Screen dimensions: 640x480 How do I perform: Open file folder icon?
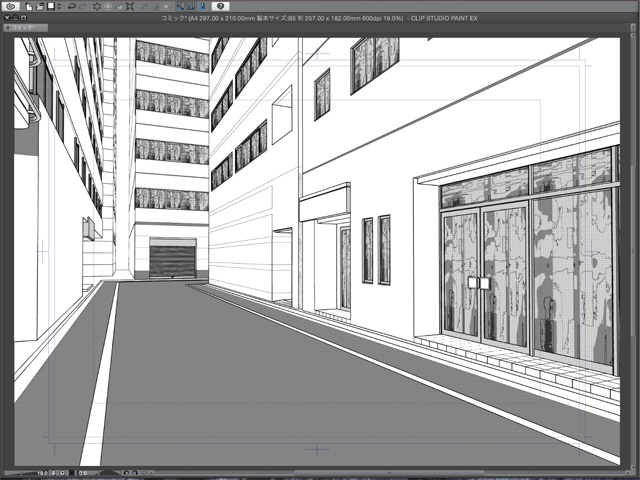pos(40,7)
